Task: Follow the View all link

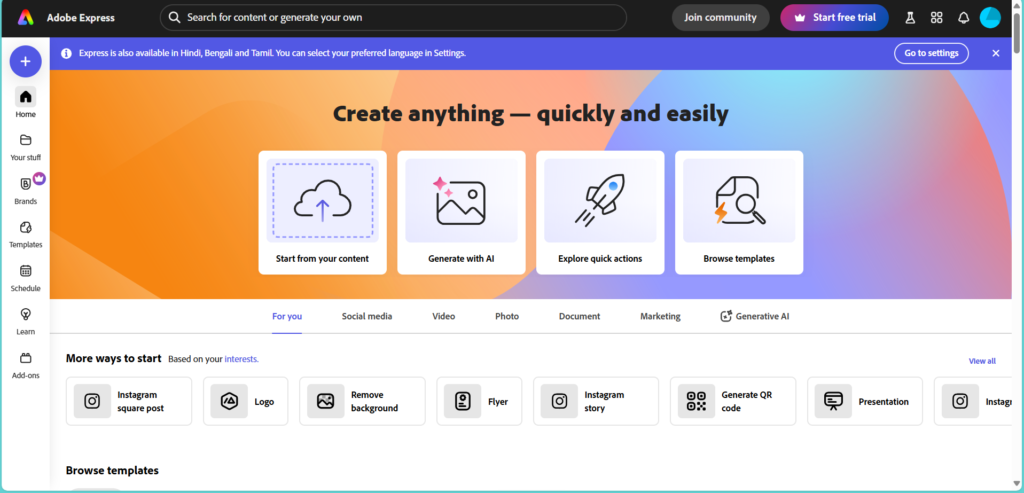Action: pyautogui.click(x=981, y=361)
